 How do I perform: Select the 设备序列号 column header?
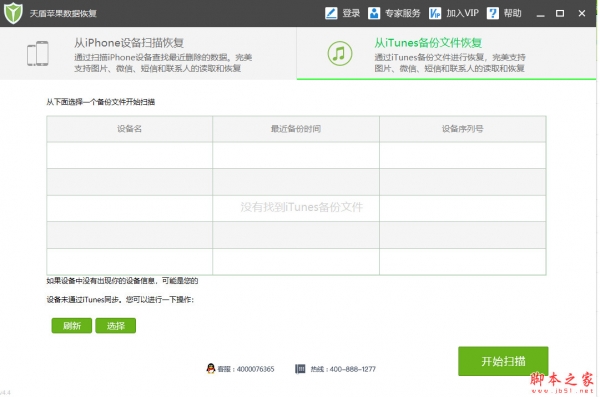tap(463, 129)
